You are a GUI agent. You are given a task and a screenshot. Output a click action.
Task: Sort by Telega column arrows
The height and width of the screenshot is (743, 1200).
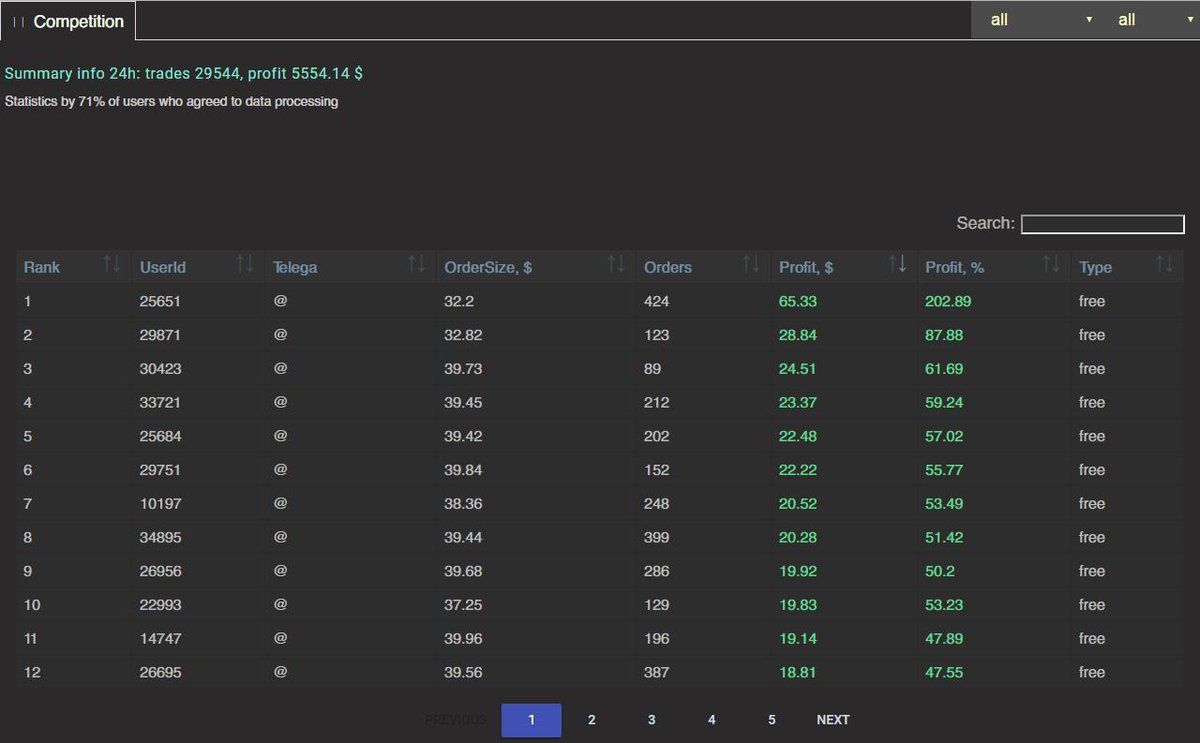pos(416,264)
